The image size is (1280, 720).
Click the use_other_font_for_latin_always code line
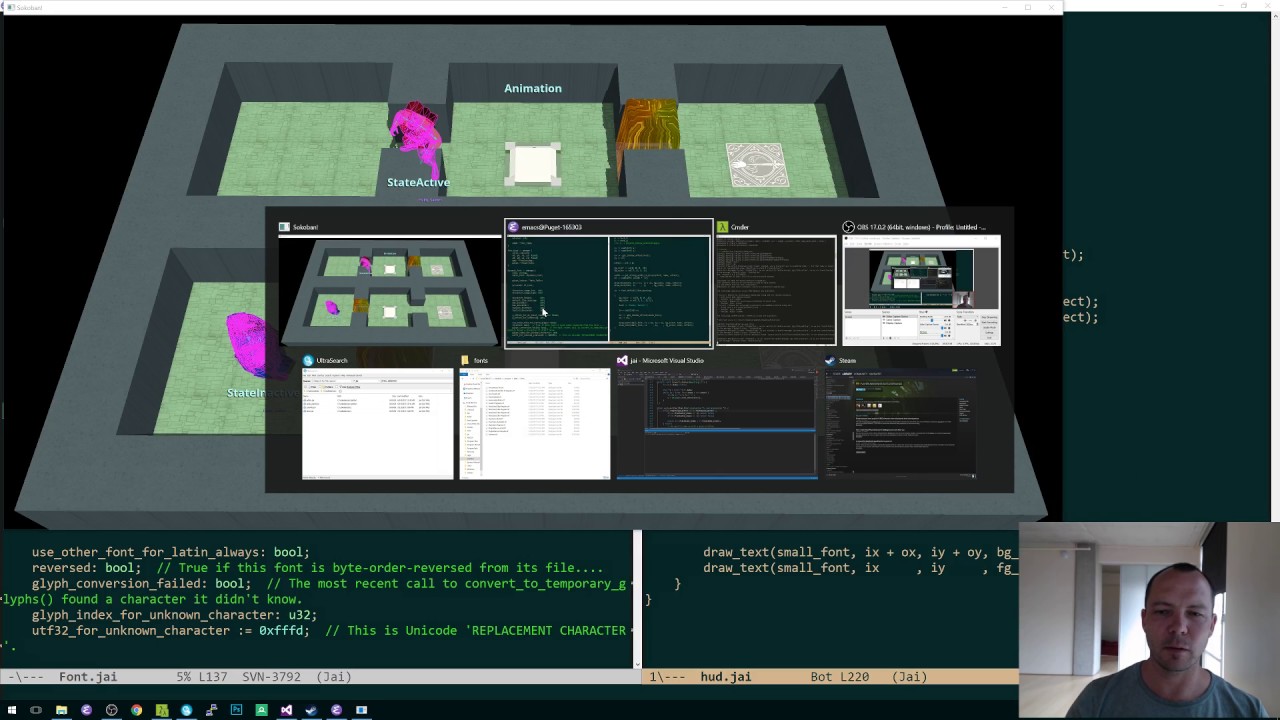pyautogui.click(x=171, y=552)
